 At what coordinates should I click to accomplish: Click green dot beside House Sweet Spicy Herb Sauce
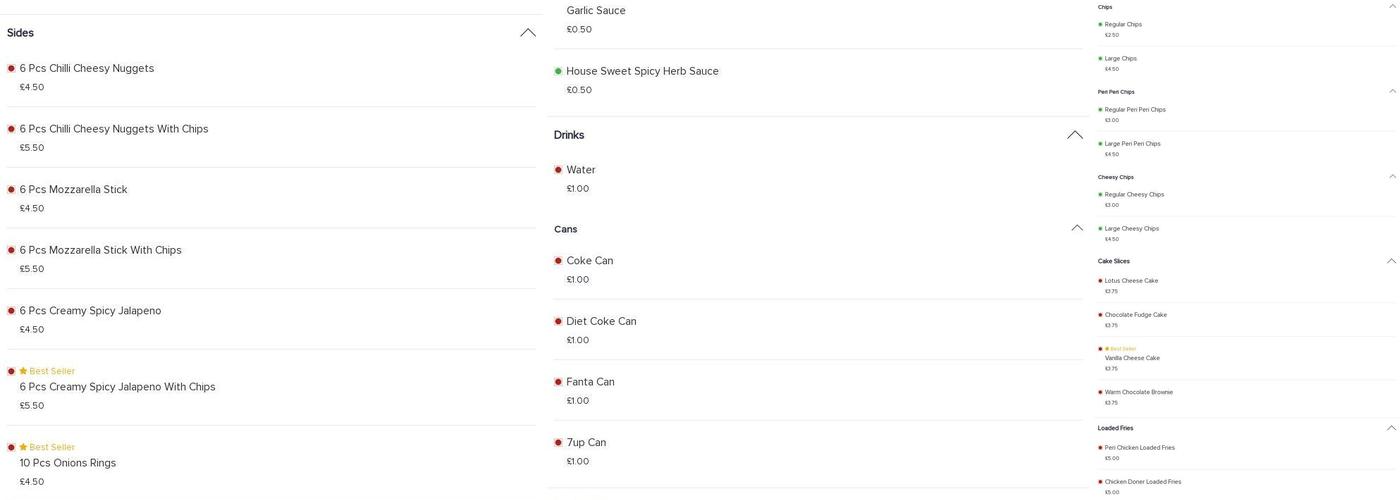558,71
